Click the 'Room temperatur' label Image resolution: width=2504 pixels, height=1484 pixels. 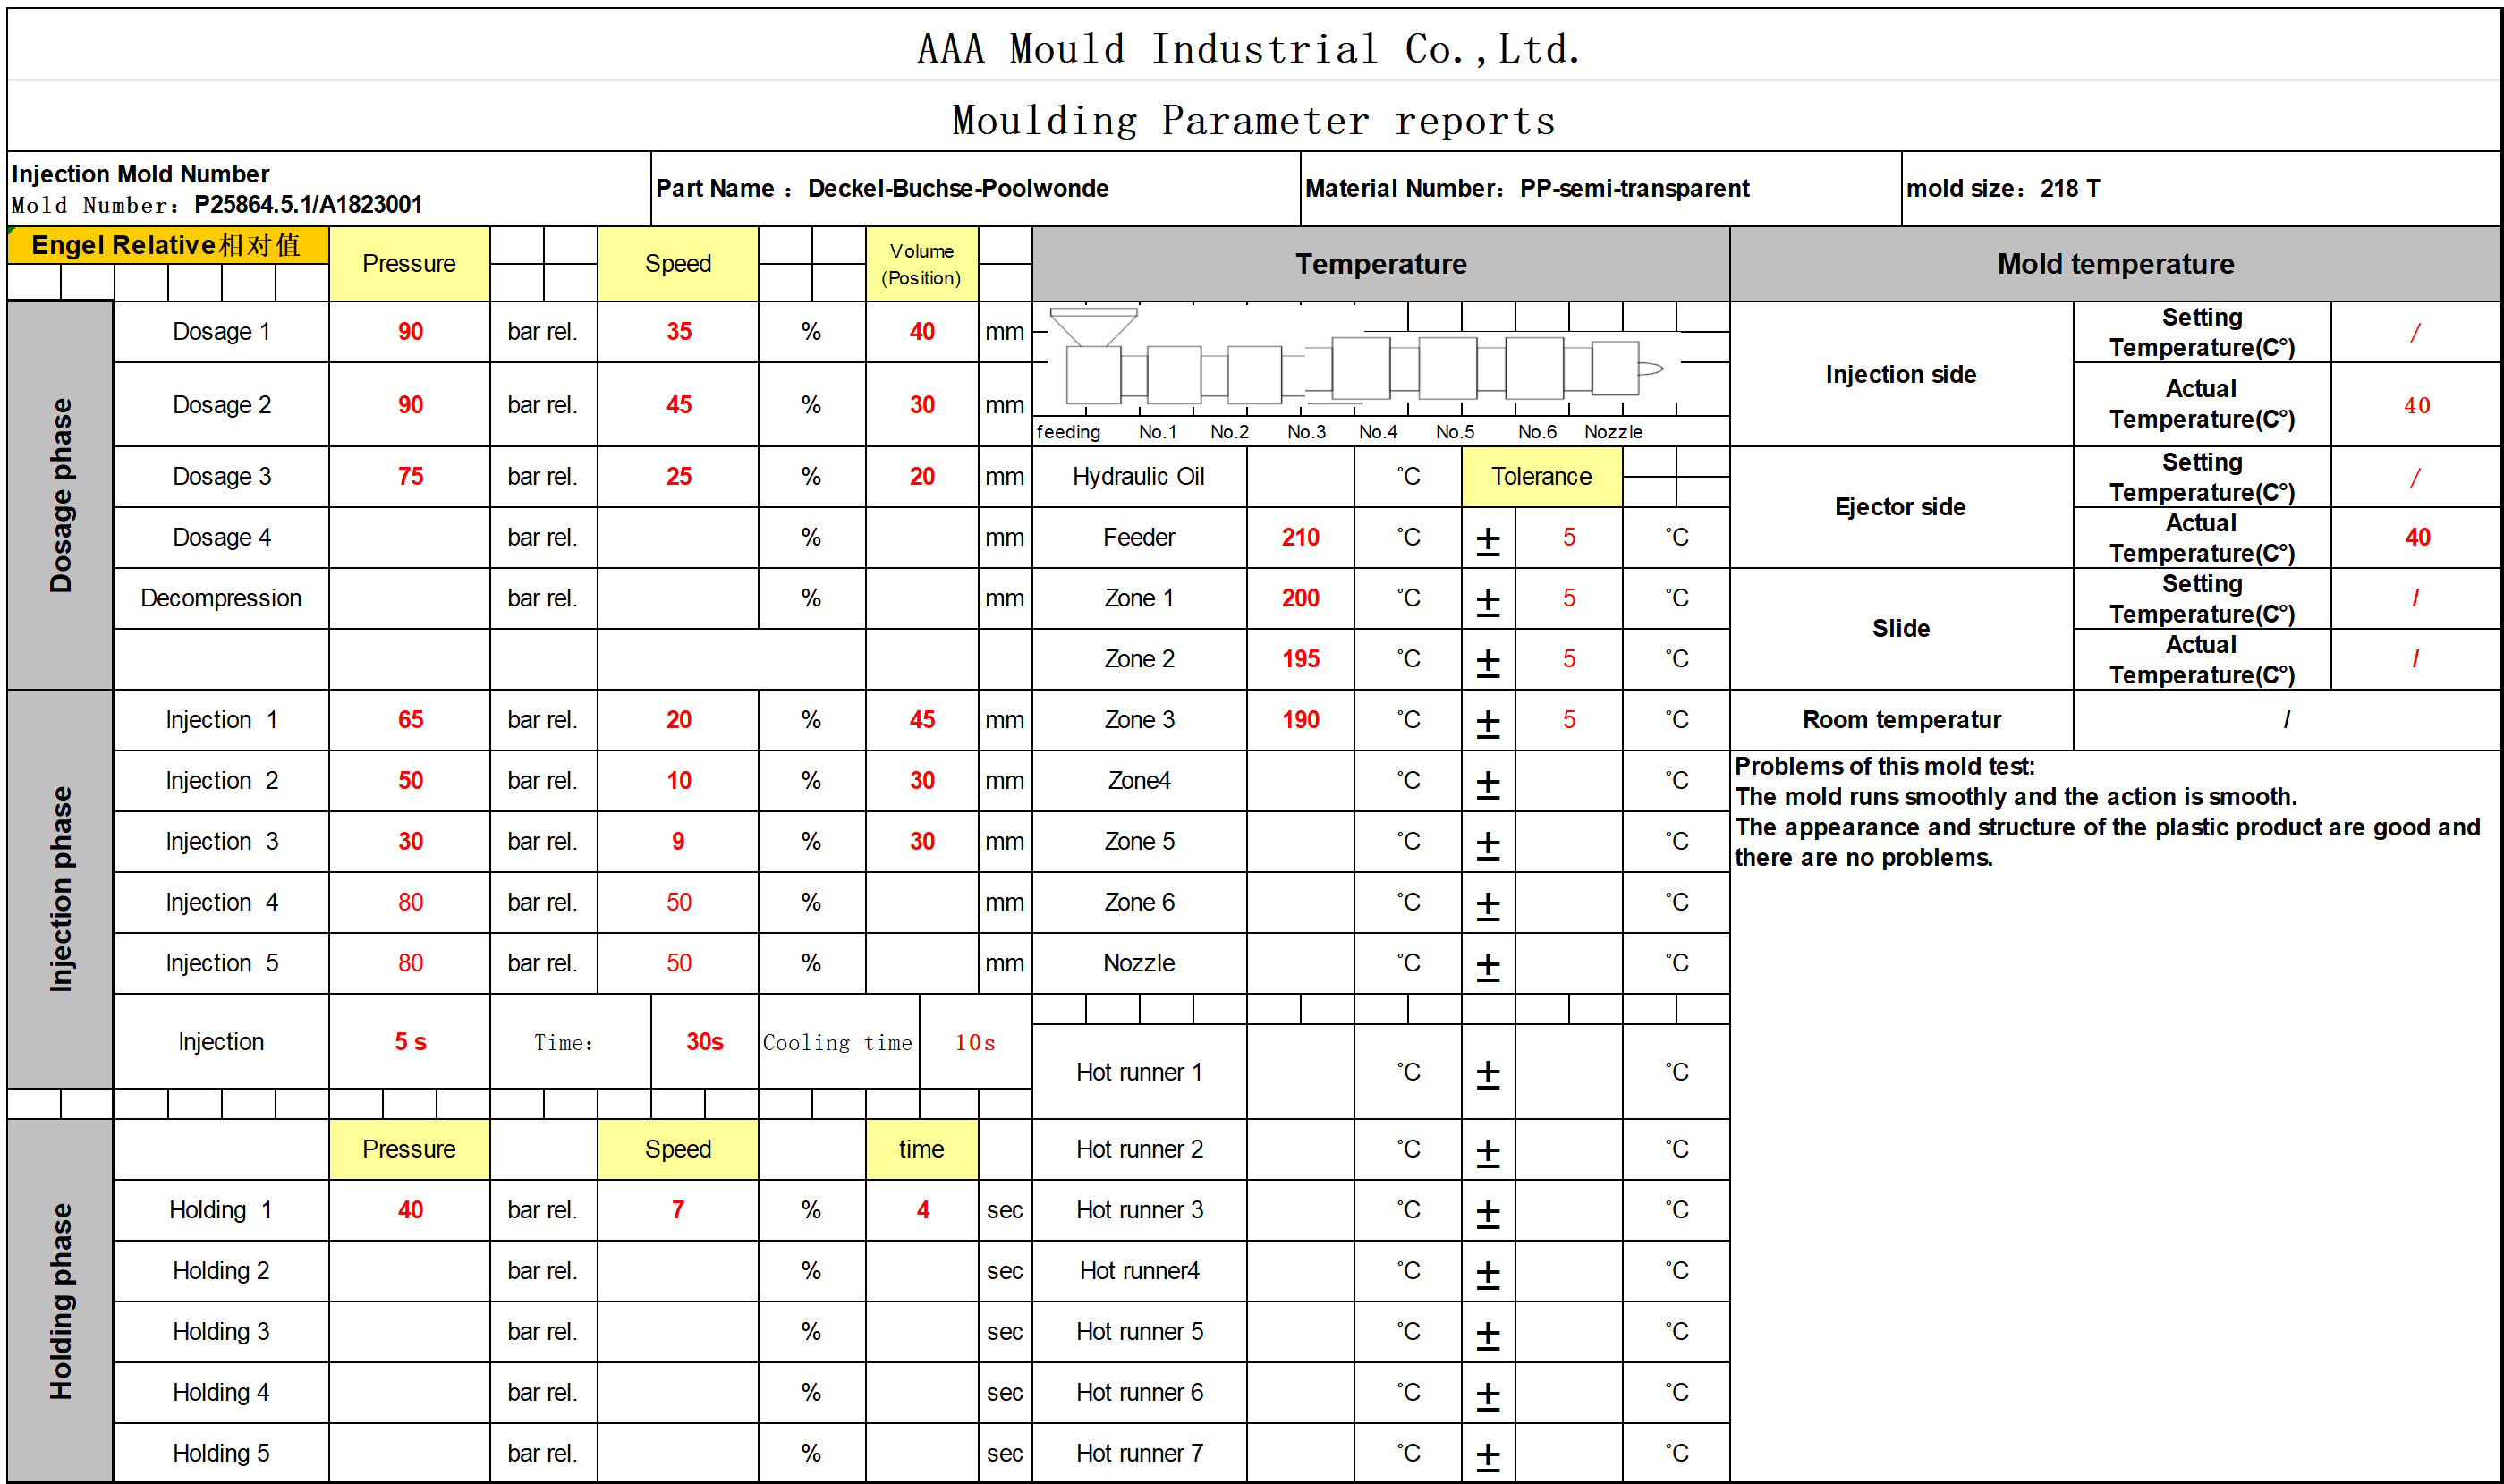(x=1901, y=720)
